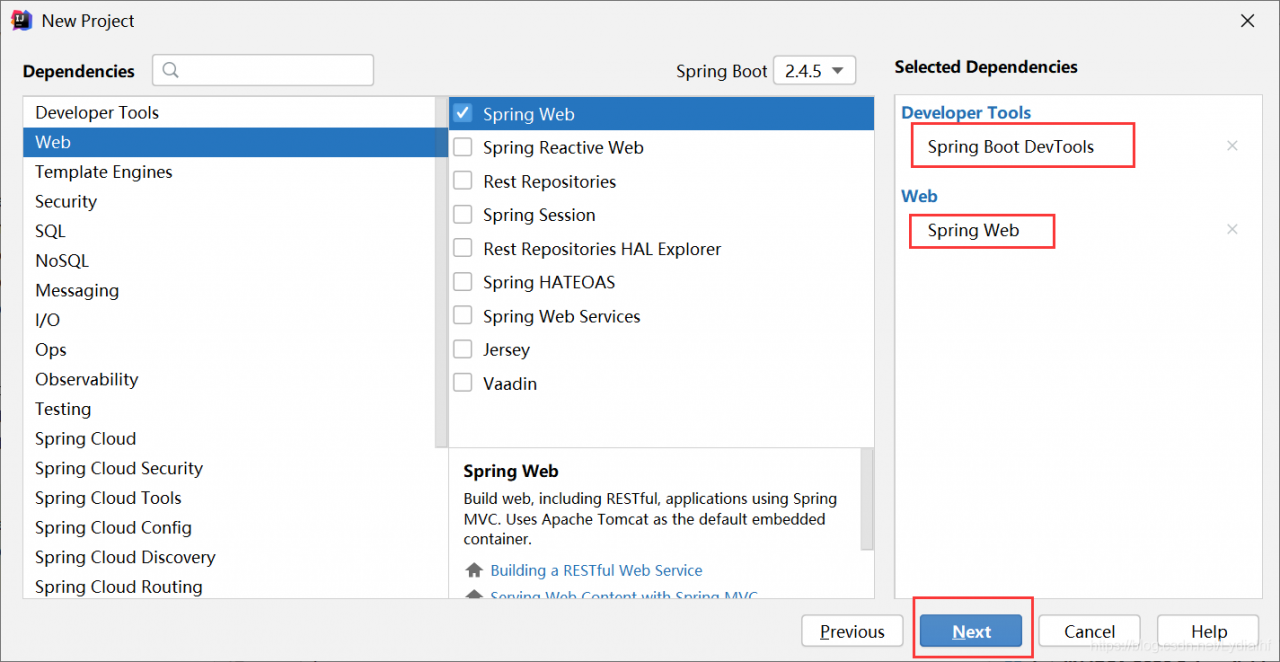This screenshot has width=1280, height=662.
Task: Click the home icon beside Building a RESTful Web Service
Action: (x=474, y=570)
